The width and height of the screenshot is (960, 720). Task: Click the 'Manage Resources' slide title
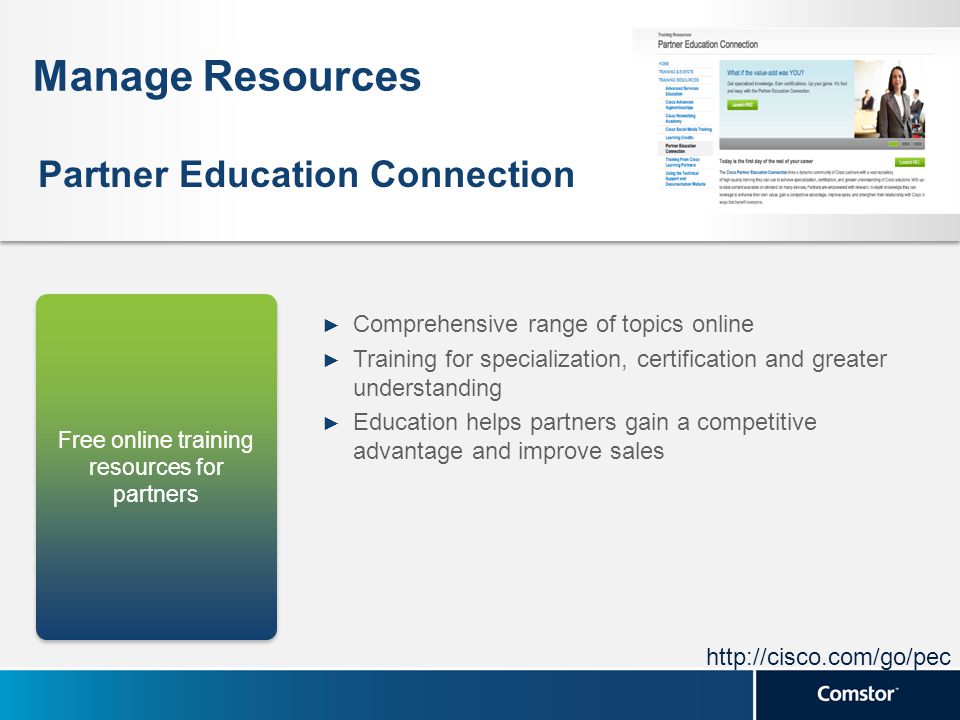point(227,77)
